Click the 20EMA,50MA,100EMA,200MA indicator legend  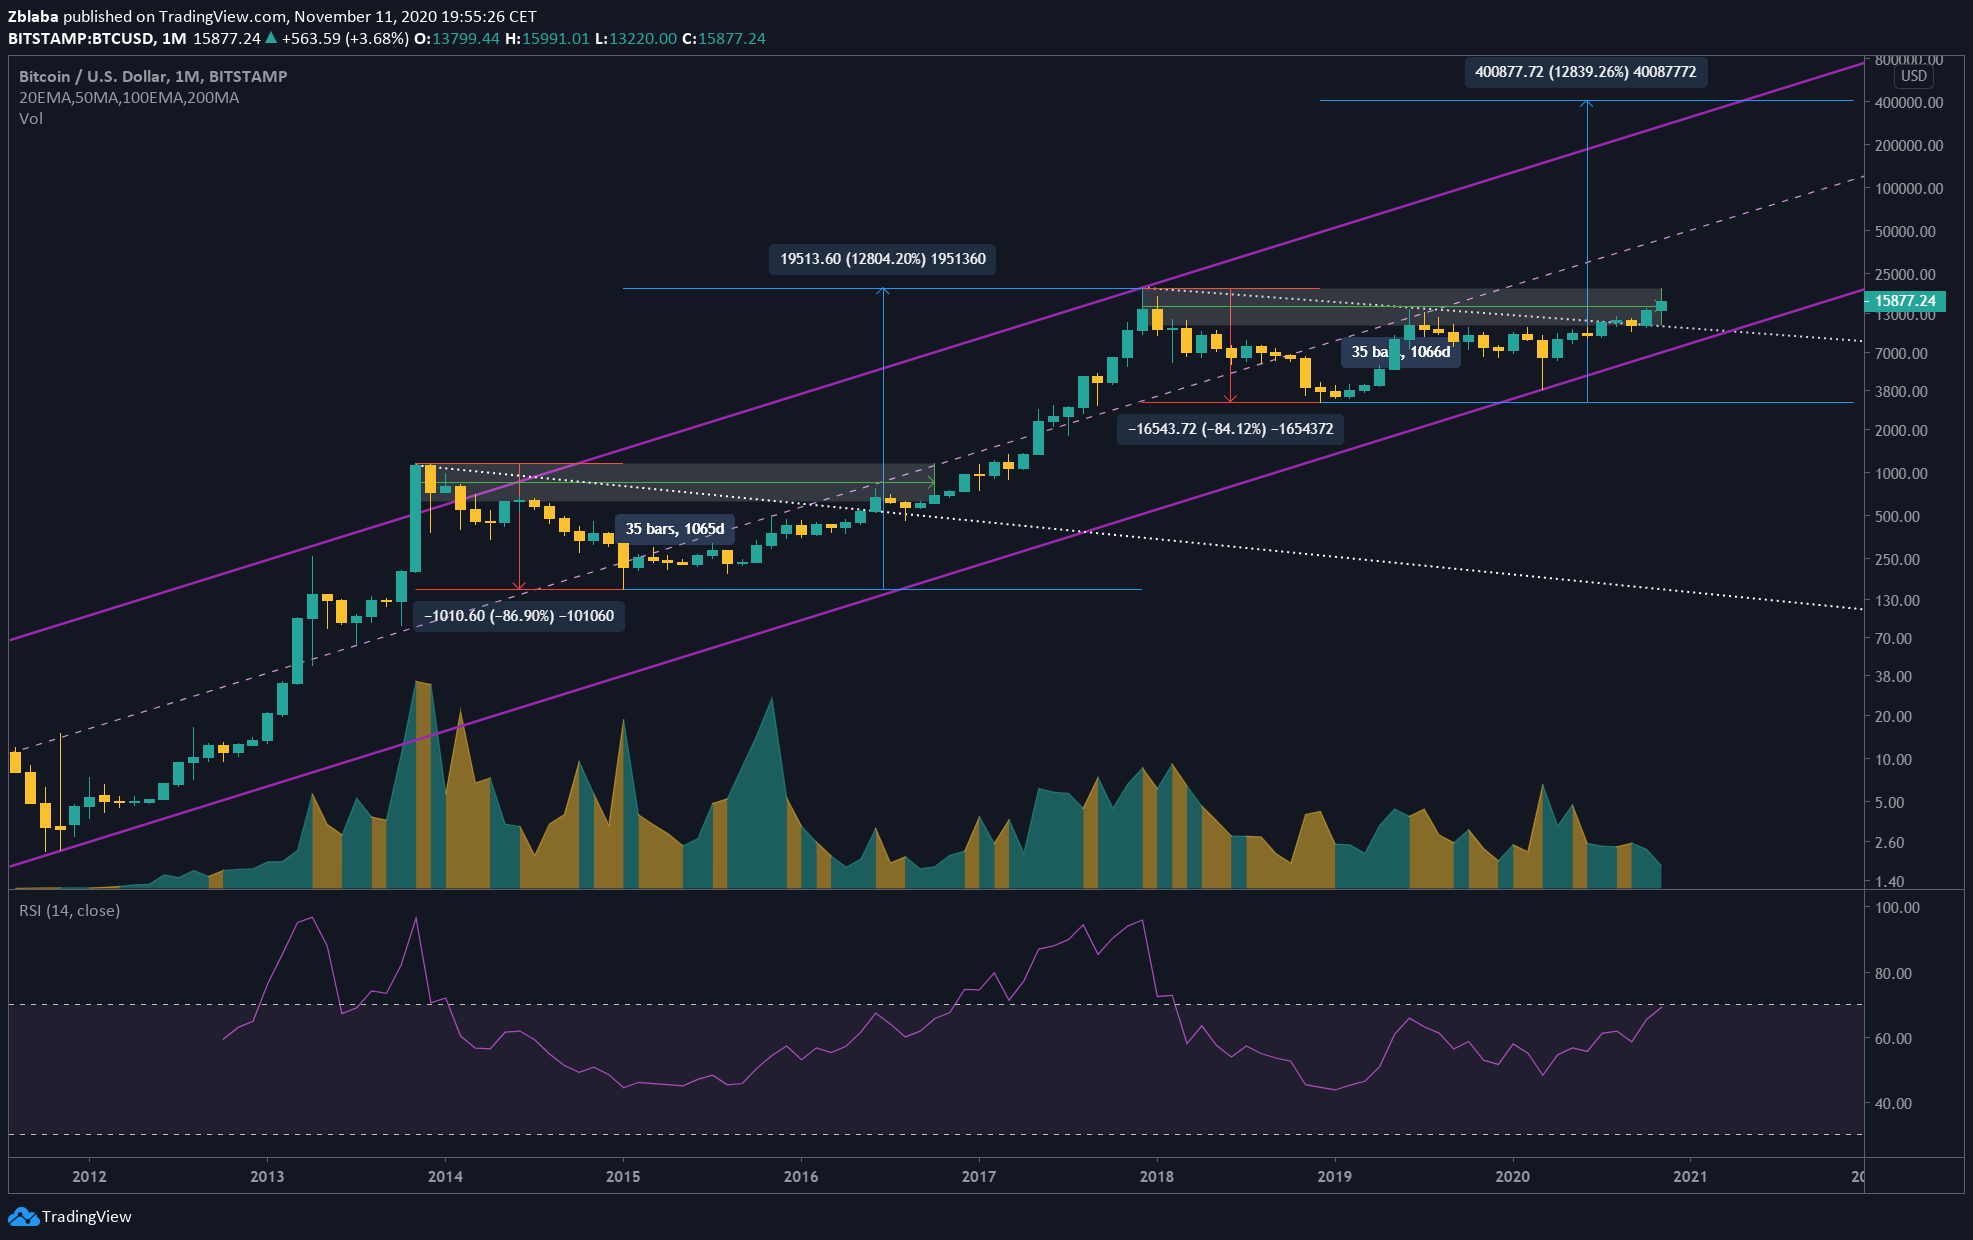click(129, 98)
